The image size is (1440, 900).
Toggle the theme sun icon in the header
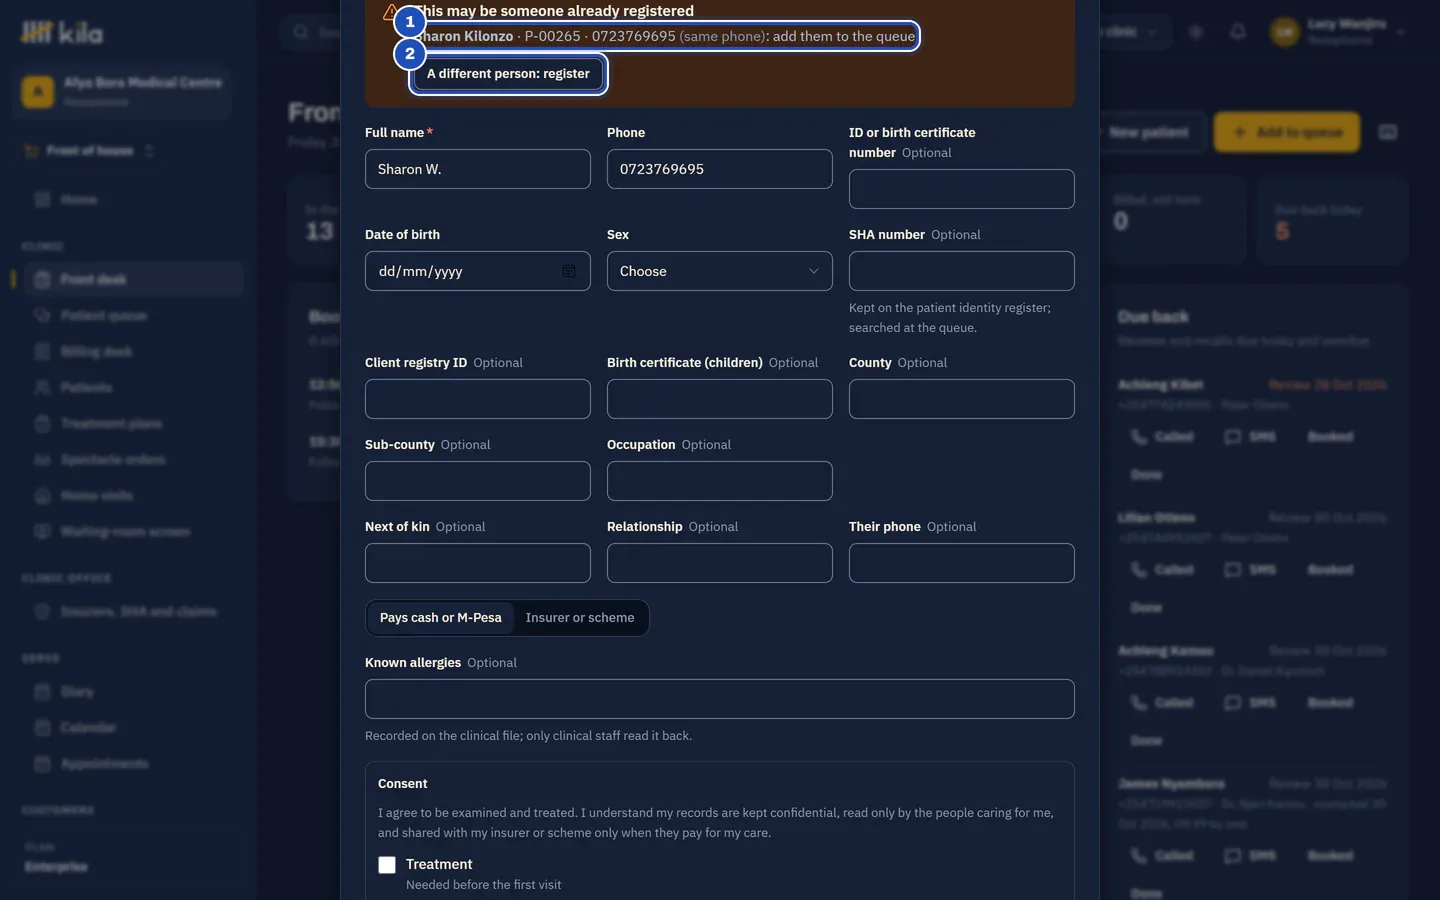click(x=1196, y=32)
